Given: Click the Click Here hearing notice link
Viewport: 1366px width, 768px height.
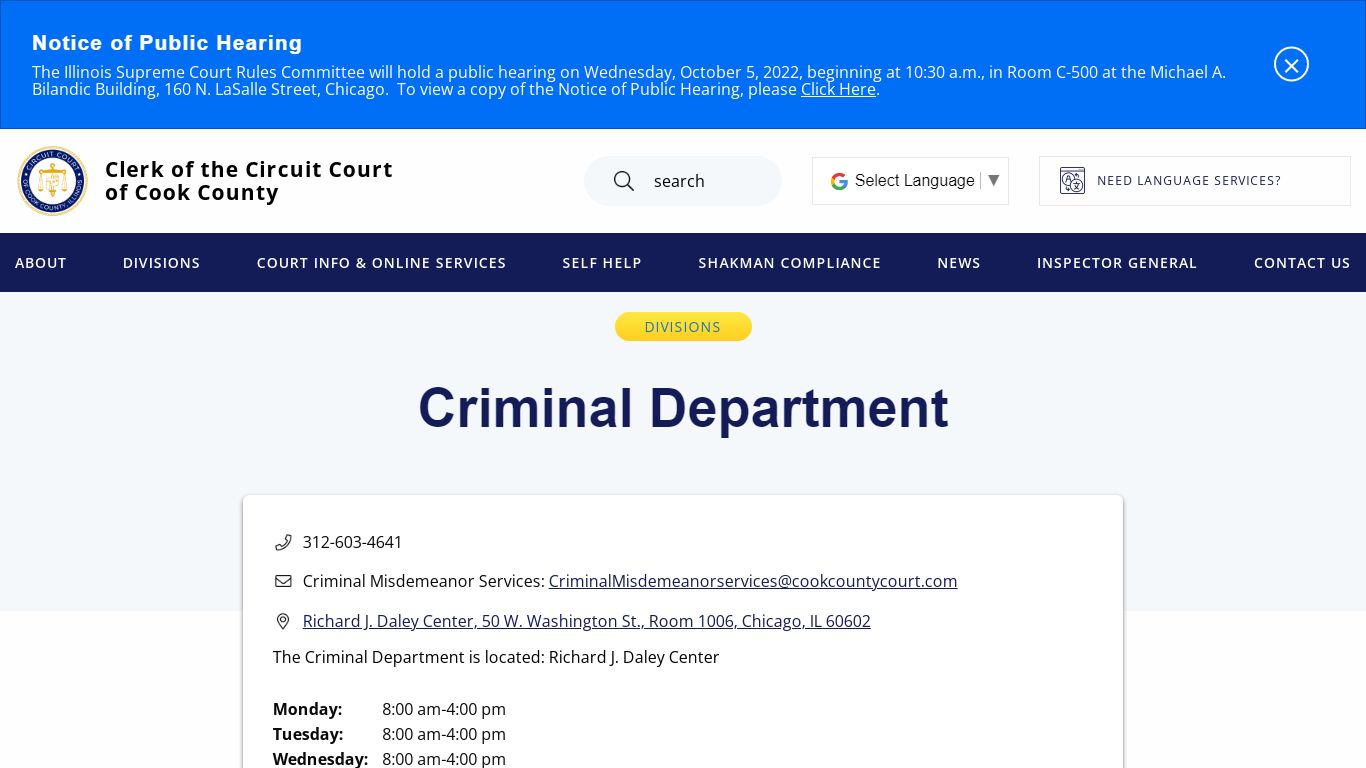Looking at the screenshot, I should (837, 89).
